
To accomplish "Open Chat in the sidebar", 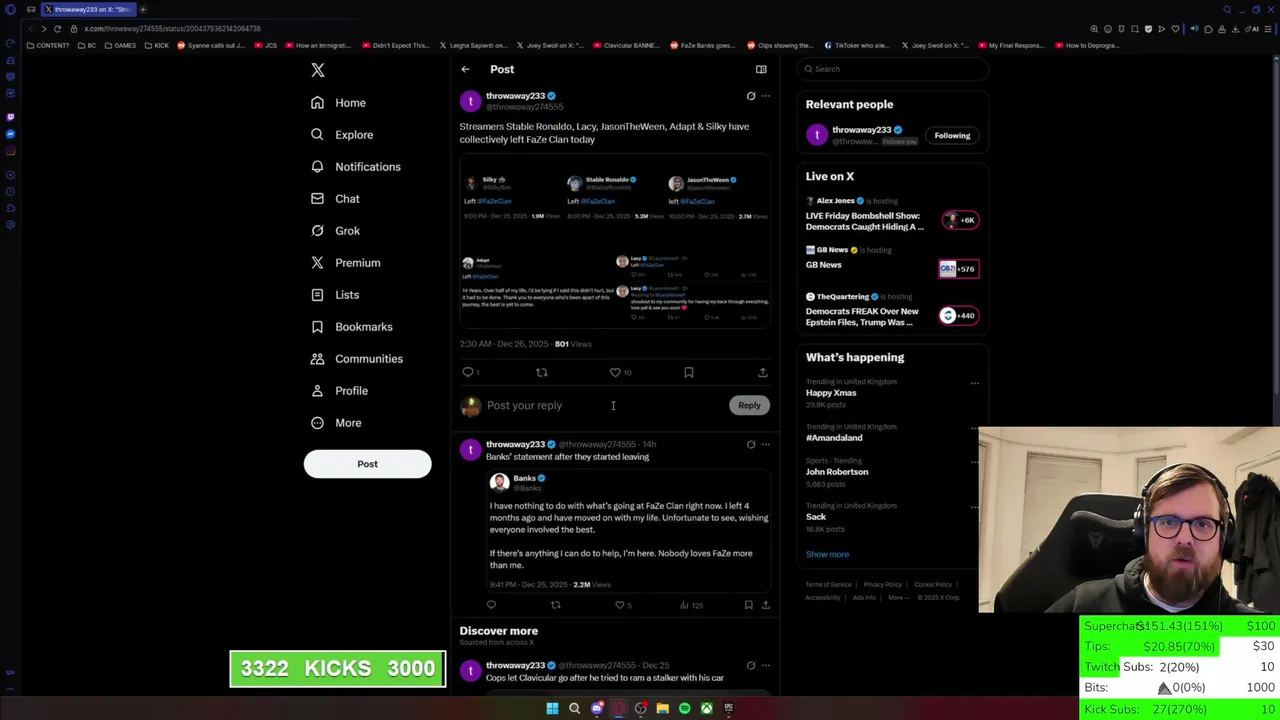I will [x=335, y=199].
